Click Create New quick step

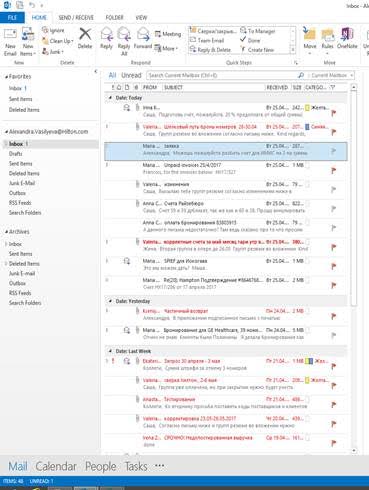(x=257, y=50)
